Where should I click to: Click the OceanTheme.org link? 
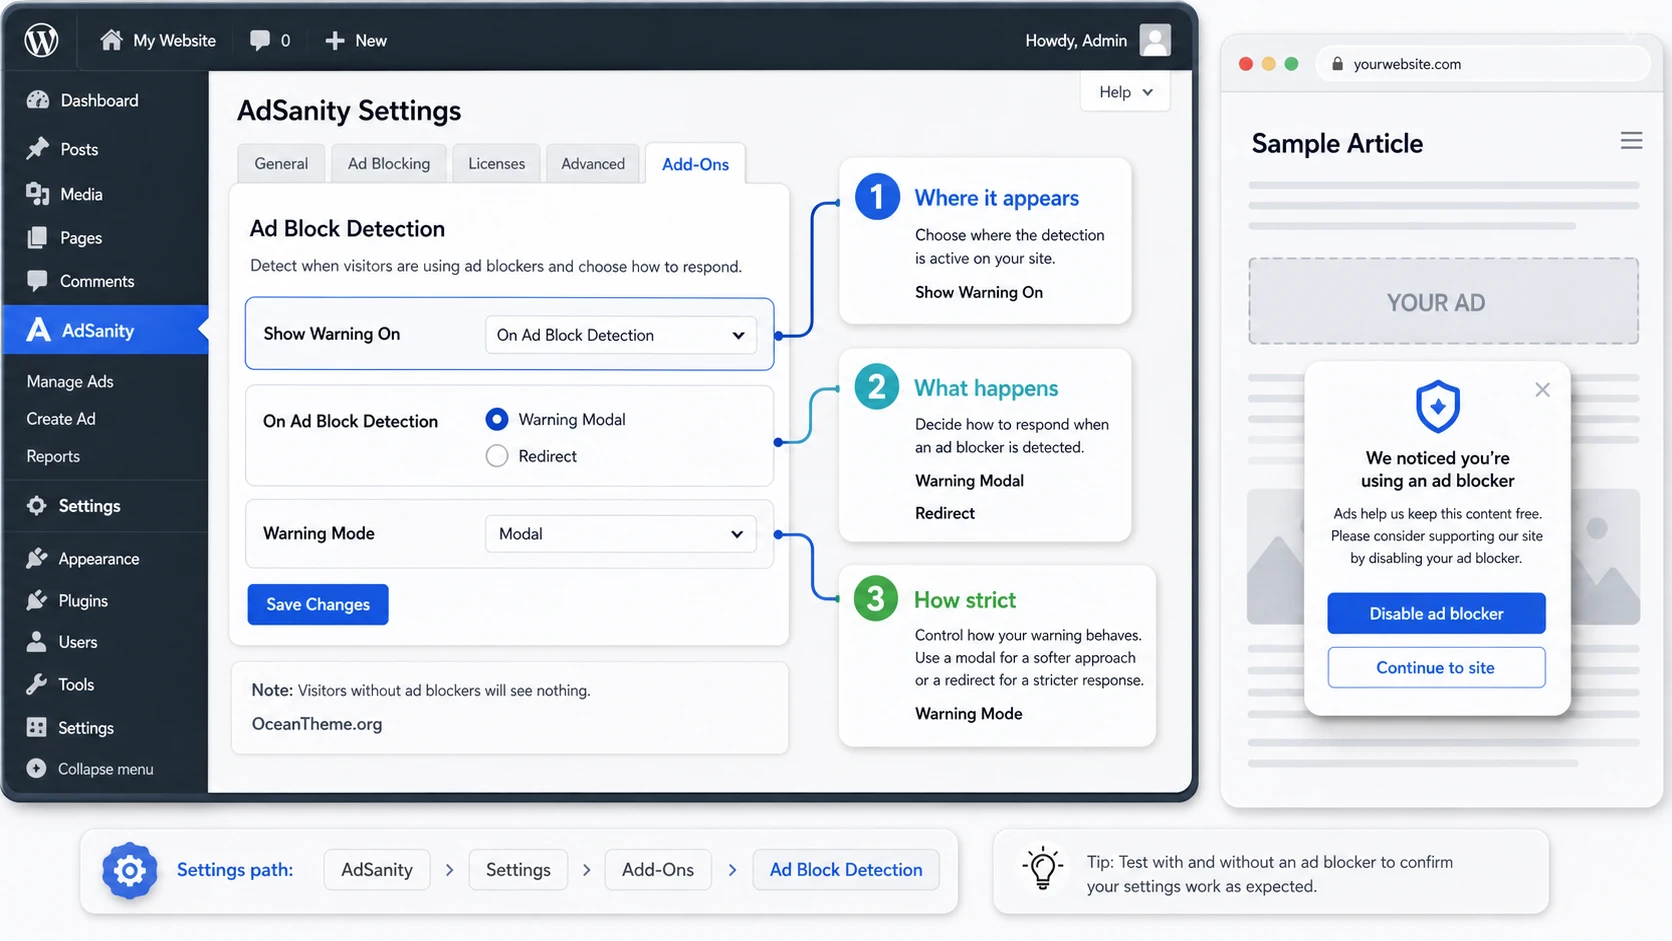(x=317, y=724)
